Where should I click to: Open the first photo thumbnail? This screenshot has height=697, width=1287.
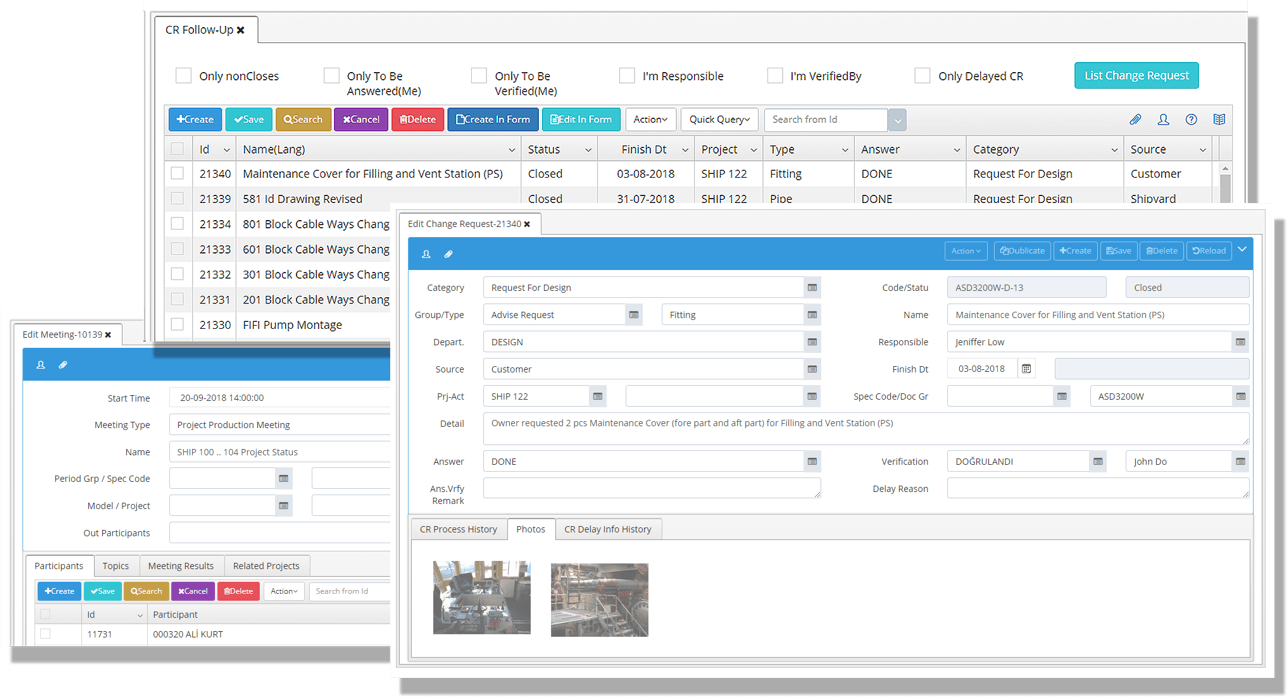pos(481,597)
